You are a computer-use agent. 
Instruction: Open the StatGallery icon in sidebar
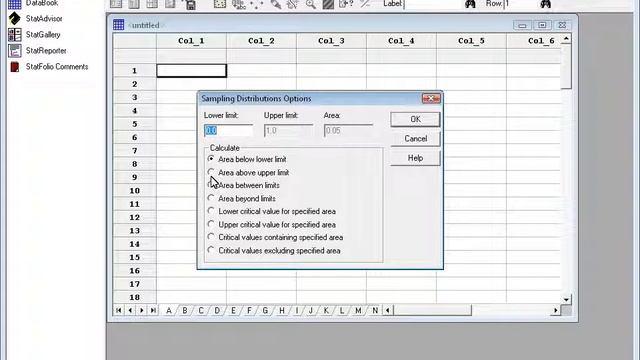[15, 35]
